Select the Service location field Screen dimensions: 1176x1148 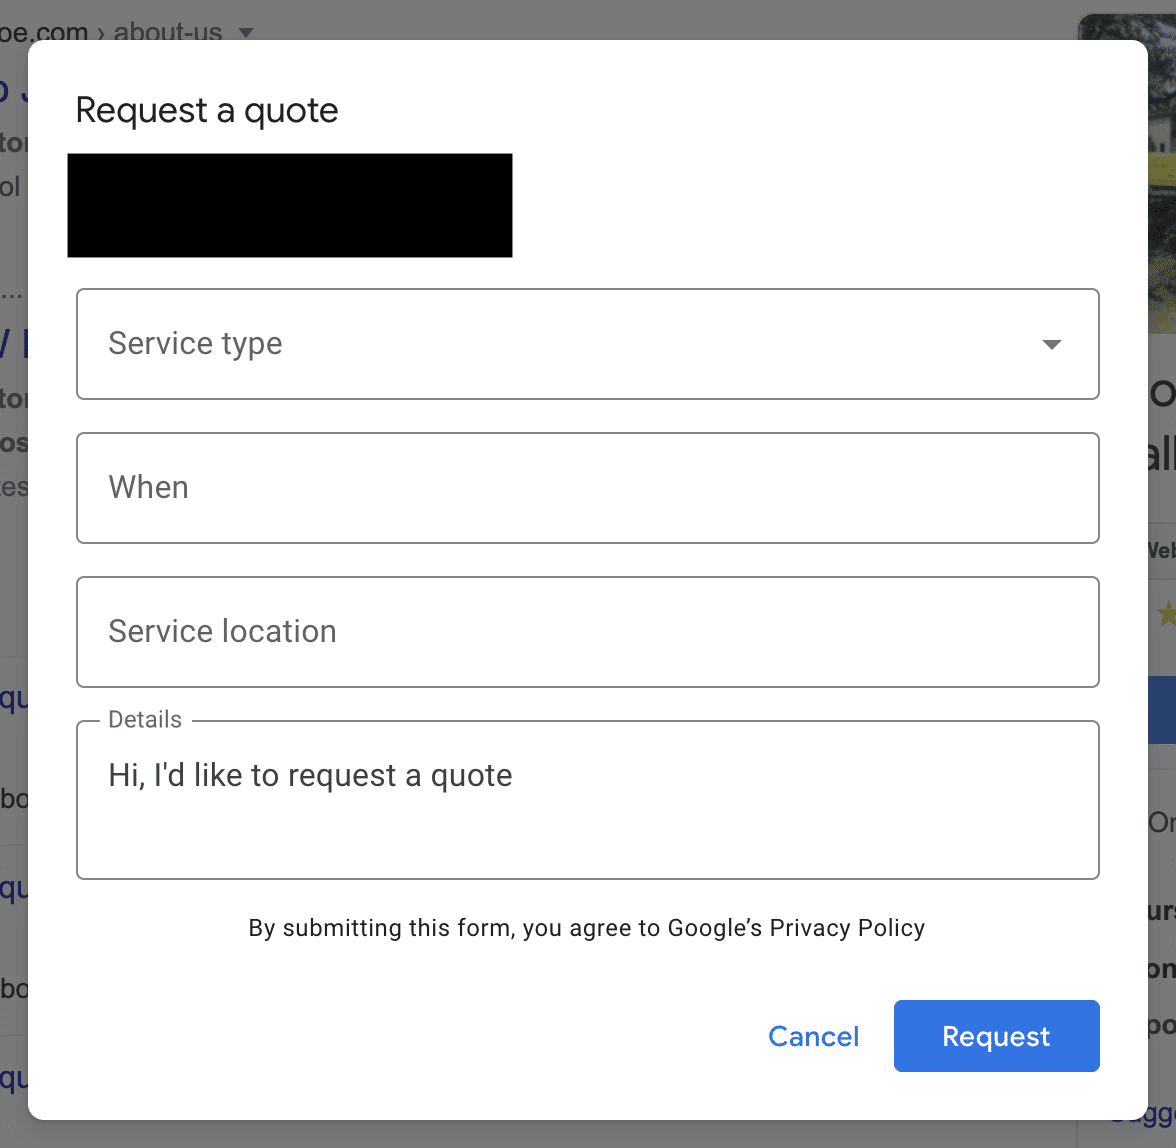[587, 631]
